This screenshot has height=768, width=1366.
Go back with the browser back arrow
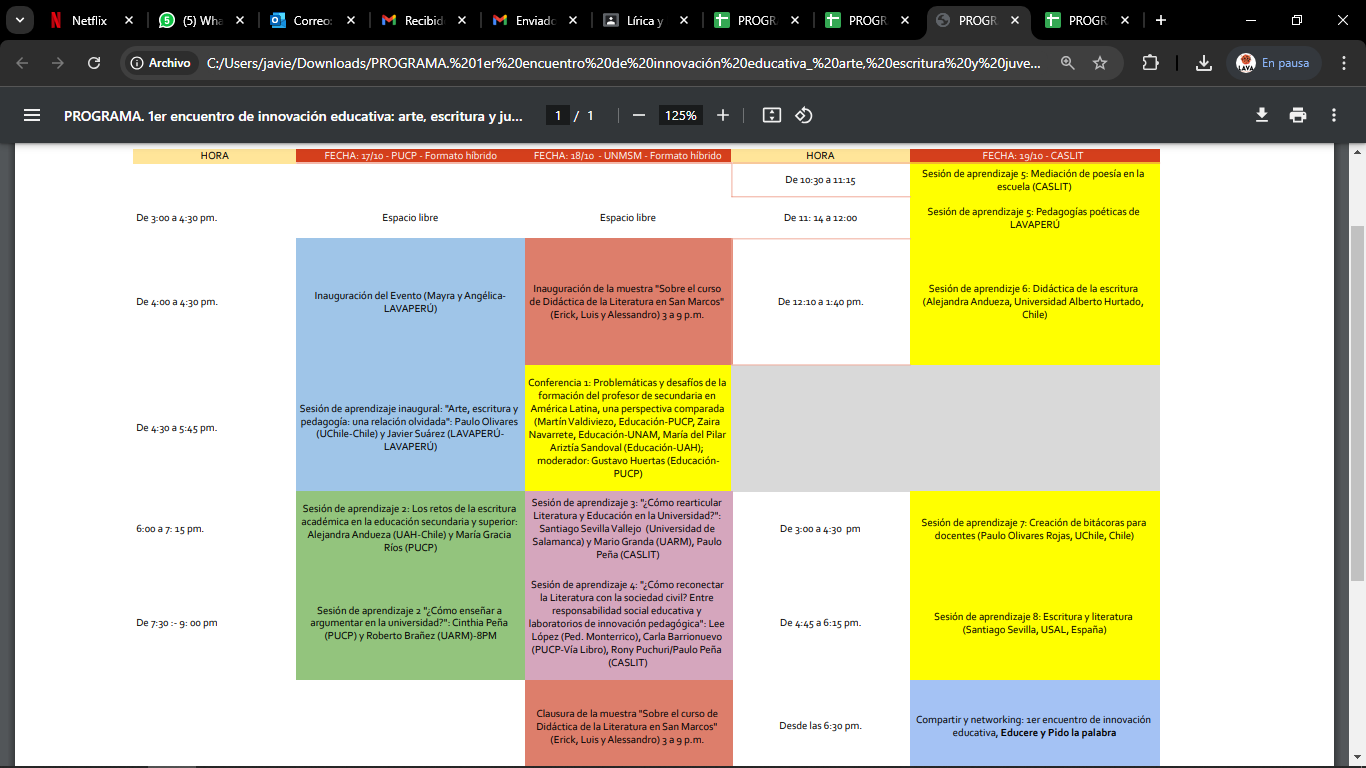pos(22,63)
